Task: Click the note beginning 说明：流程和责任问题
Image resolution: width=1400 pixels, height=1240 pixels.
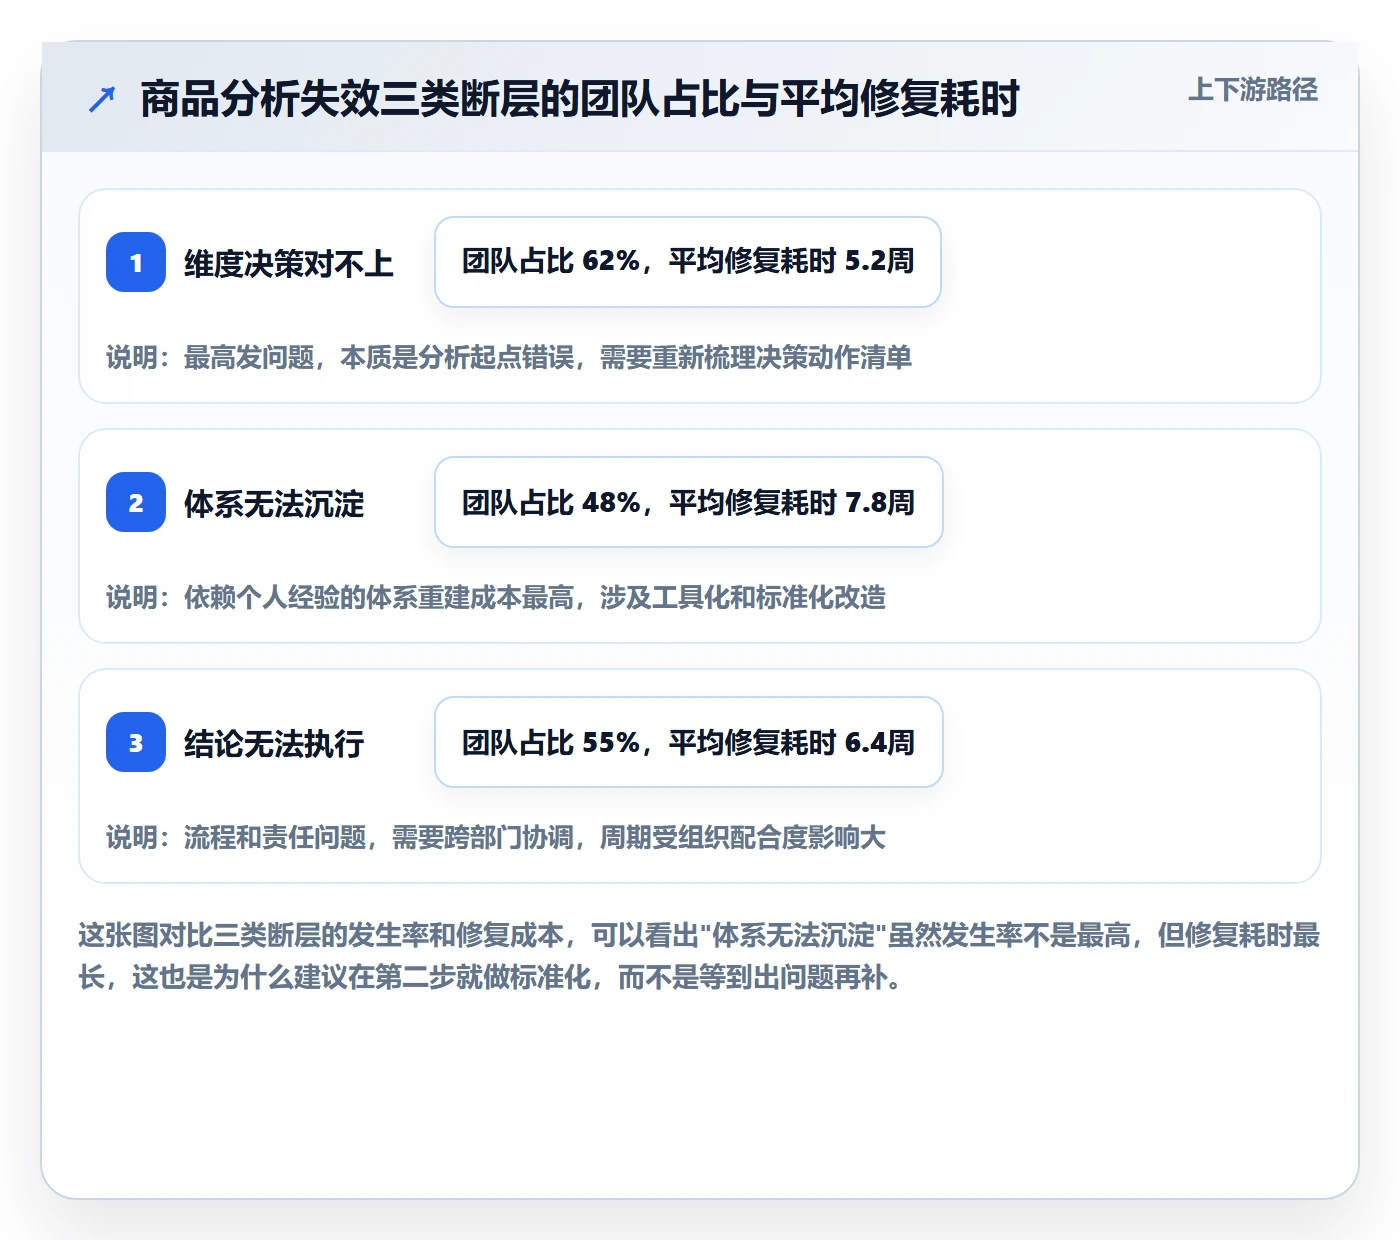Action: pos(496,837)
